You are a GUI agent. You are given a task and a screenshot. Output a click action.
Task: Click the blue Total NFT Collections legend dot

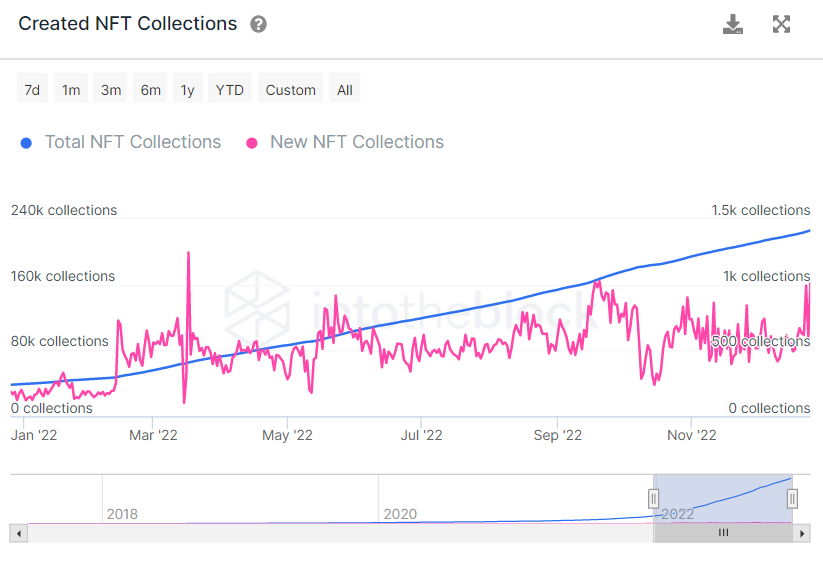click(x=26, y=143)
